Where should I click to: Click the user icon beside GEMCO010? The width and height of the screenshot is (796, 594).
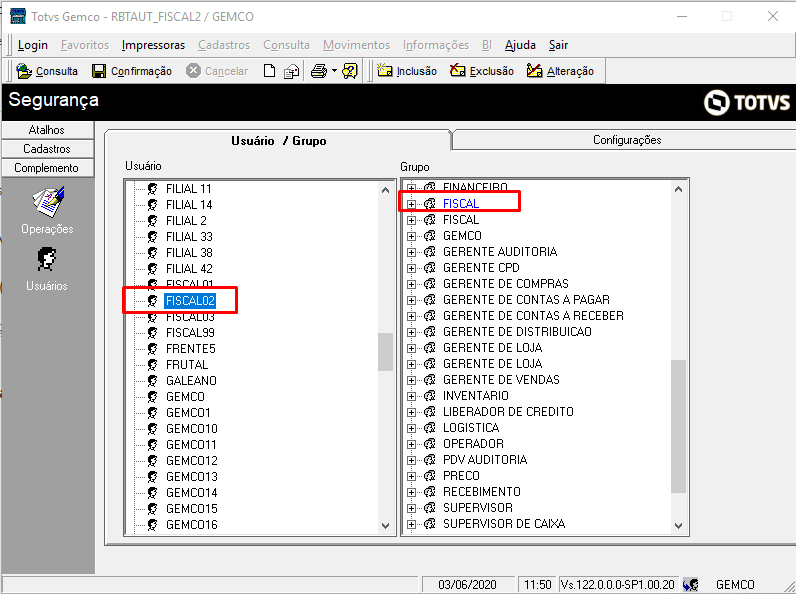point(152,428)
